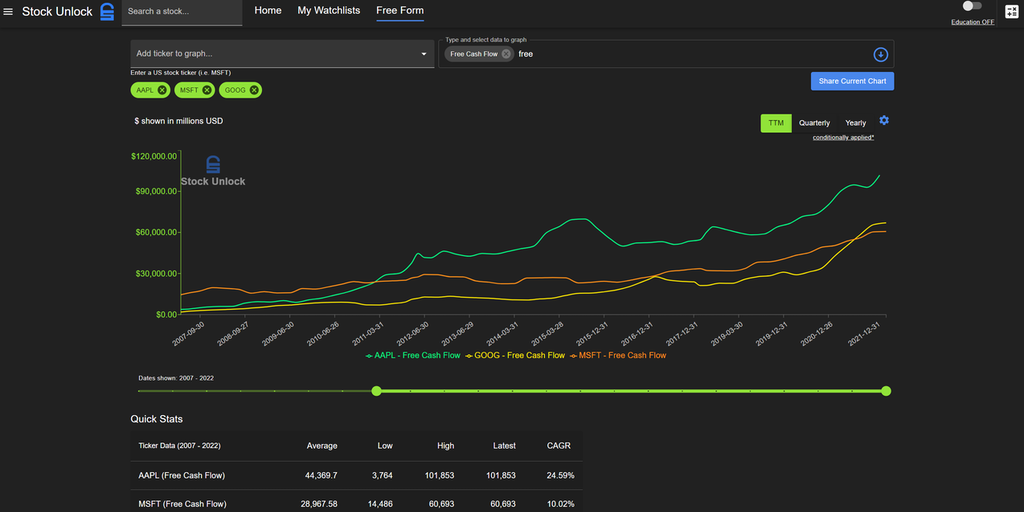This screenshot has height=512, width=1024.
Task: Switch to Yearly period view
Action: point(856,123)
